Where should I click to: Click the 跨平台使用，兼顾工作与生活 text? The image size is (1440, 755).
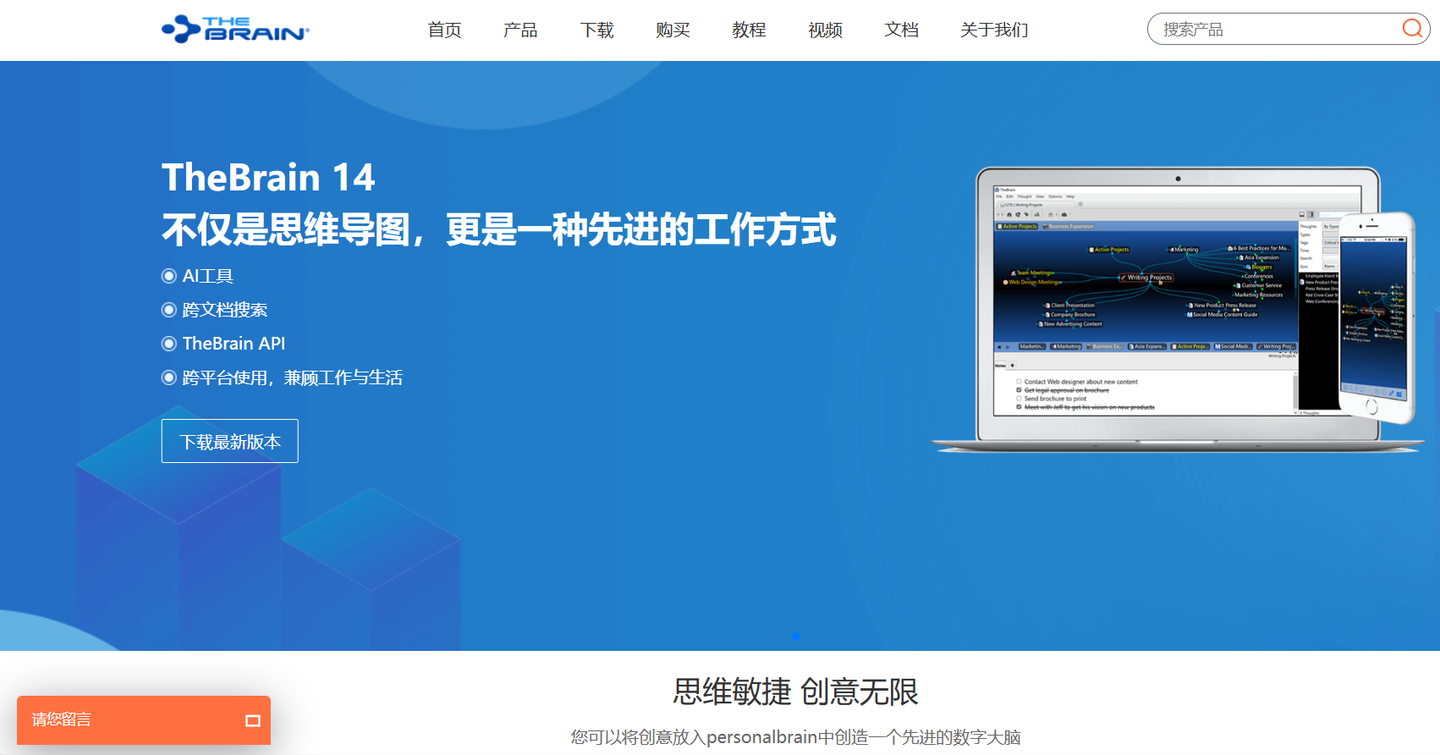293,378
